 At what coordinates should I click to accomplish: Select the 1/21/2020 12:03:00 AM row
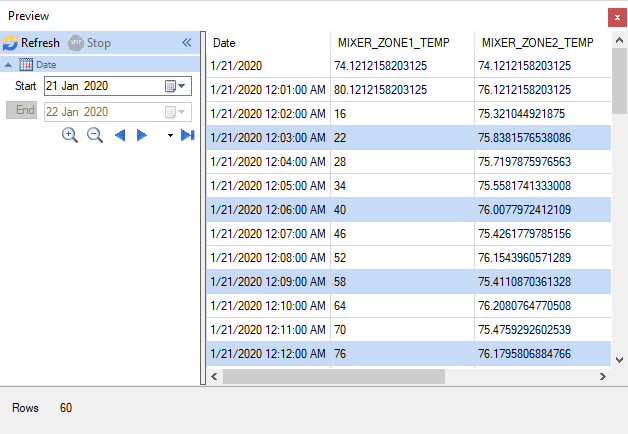pos(409,138)
